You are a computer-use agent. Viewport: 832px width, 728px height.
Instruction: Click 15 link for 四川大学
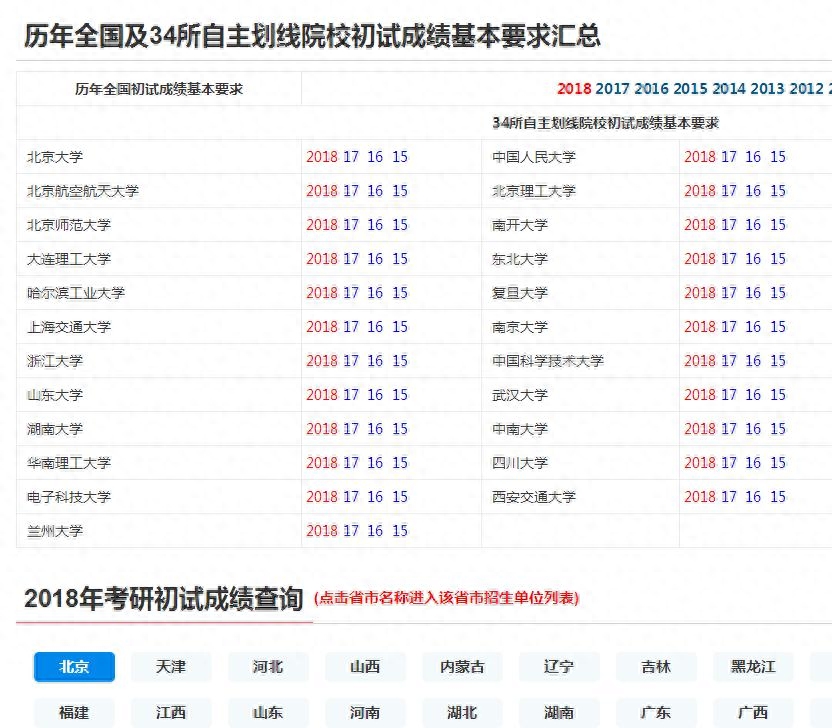[778, 462]
